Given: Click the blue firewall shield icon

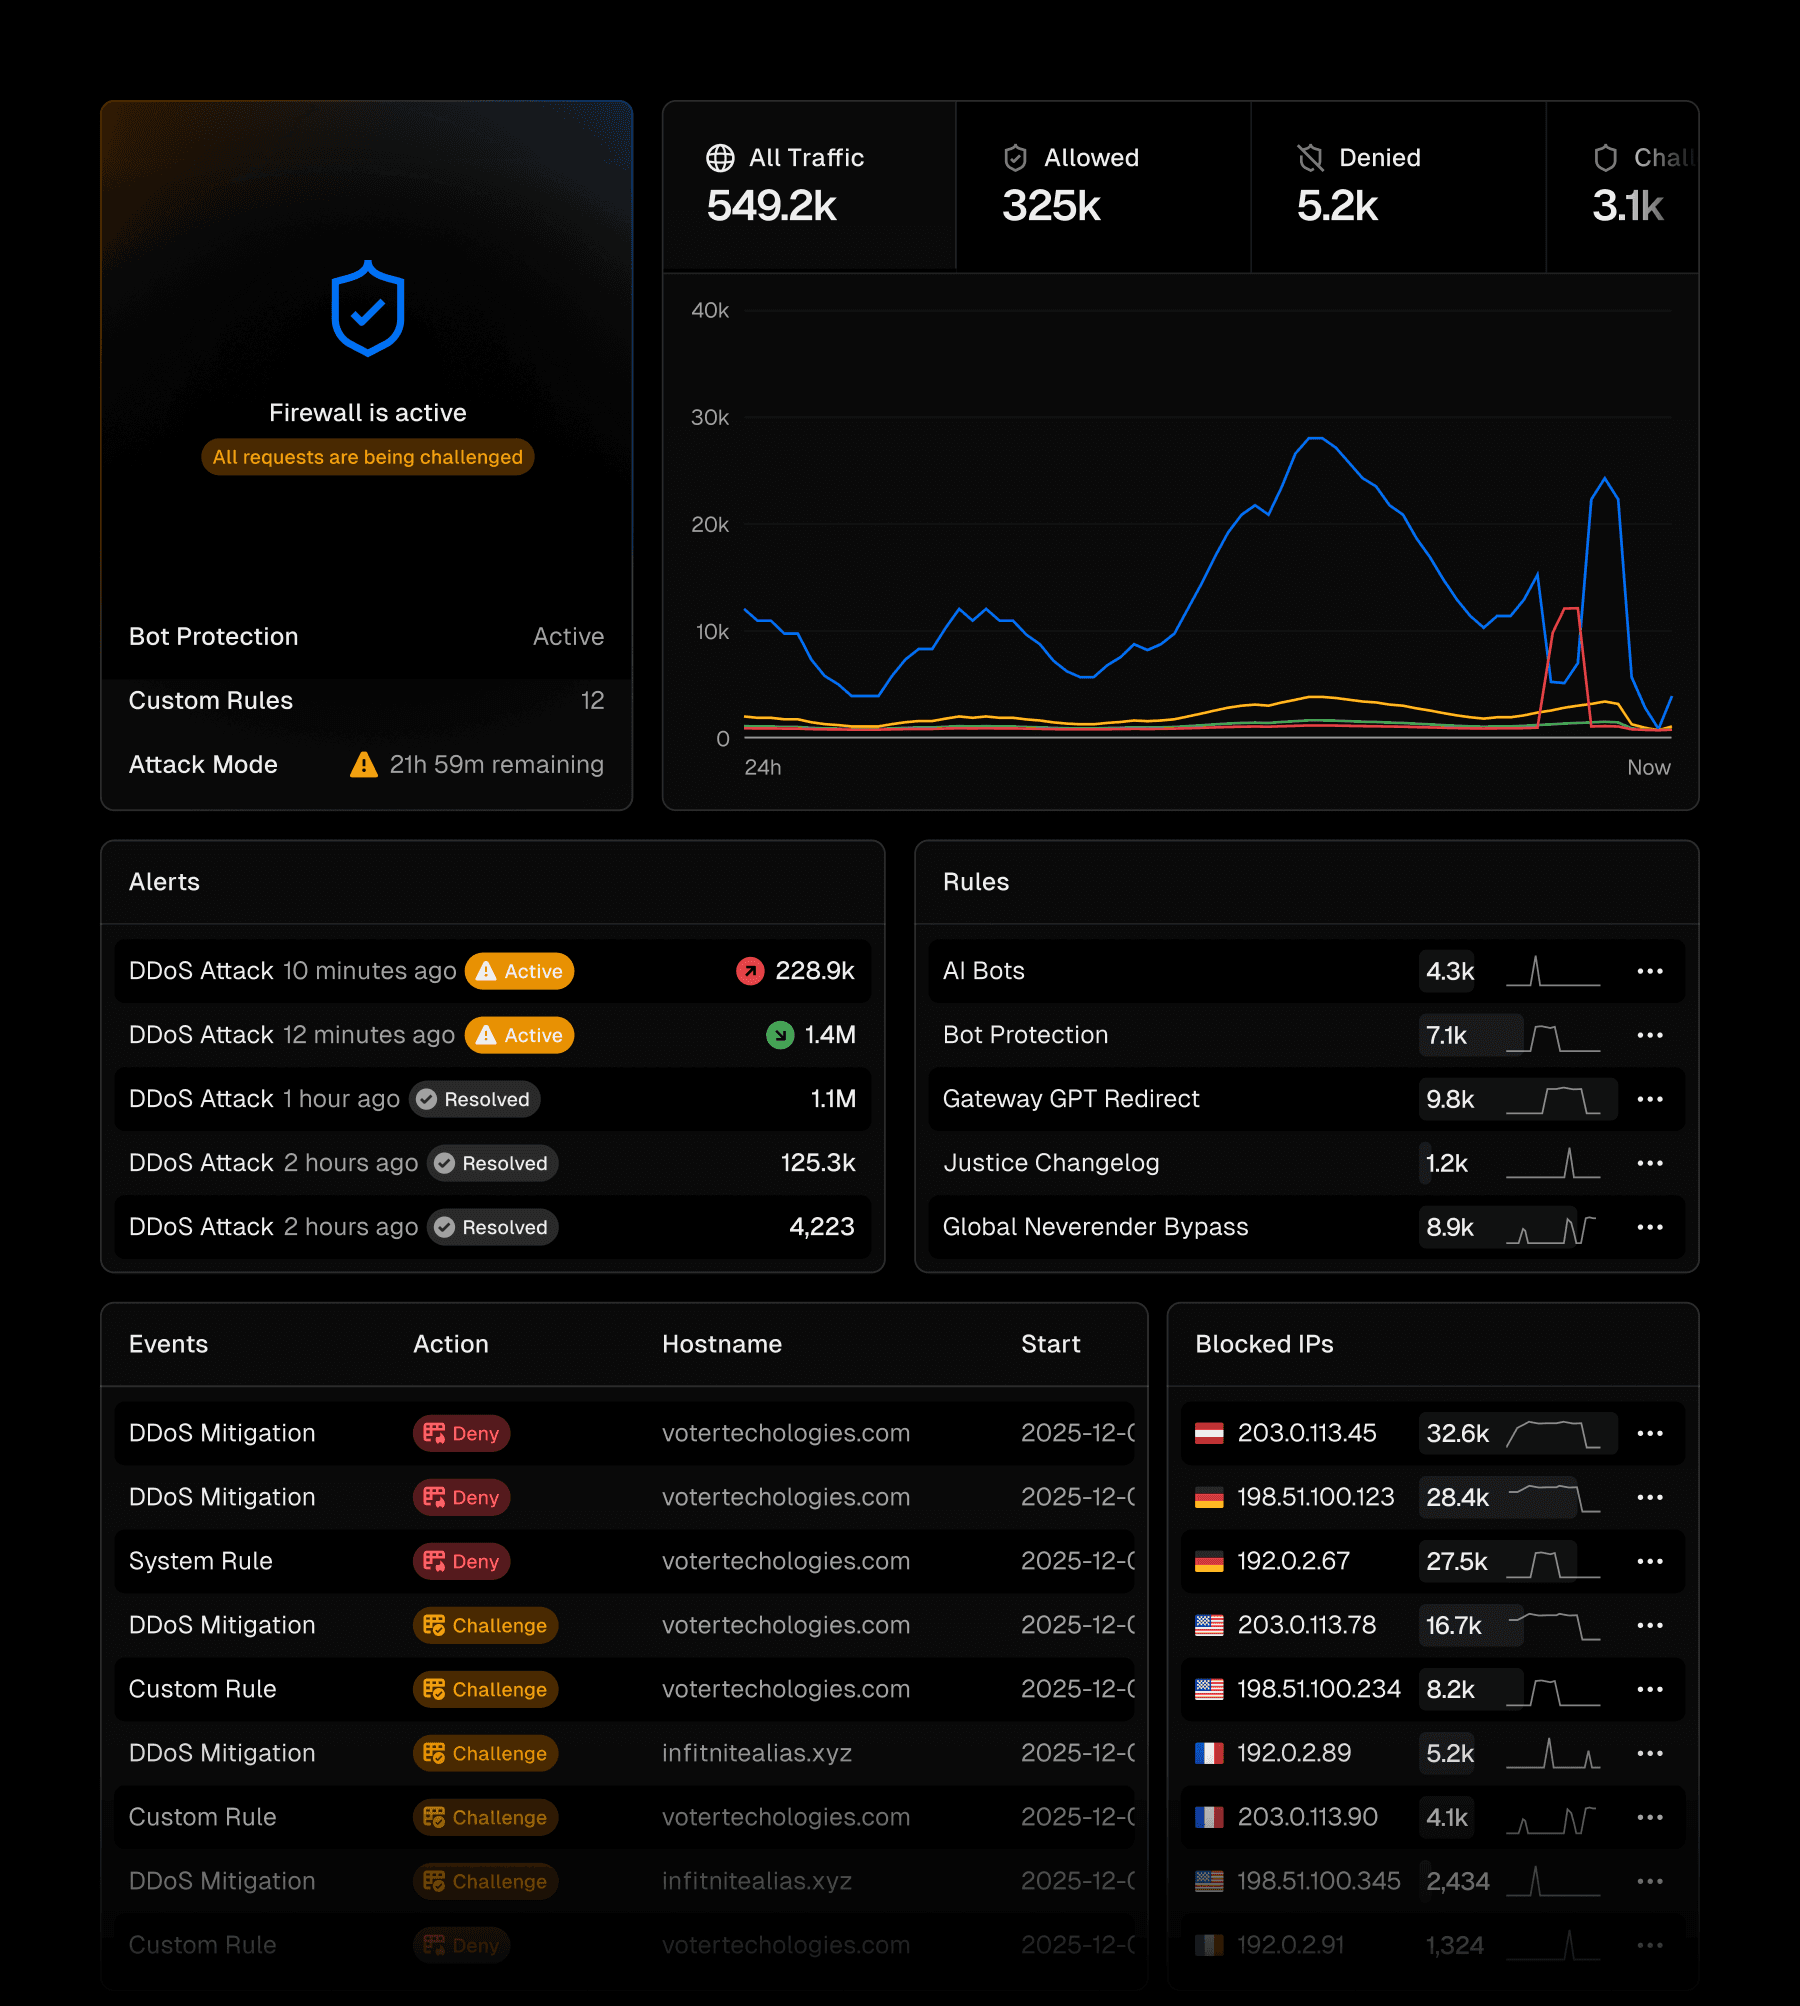Looking at the screenshot, I should click(367, 309).
